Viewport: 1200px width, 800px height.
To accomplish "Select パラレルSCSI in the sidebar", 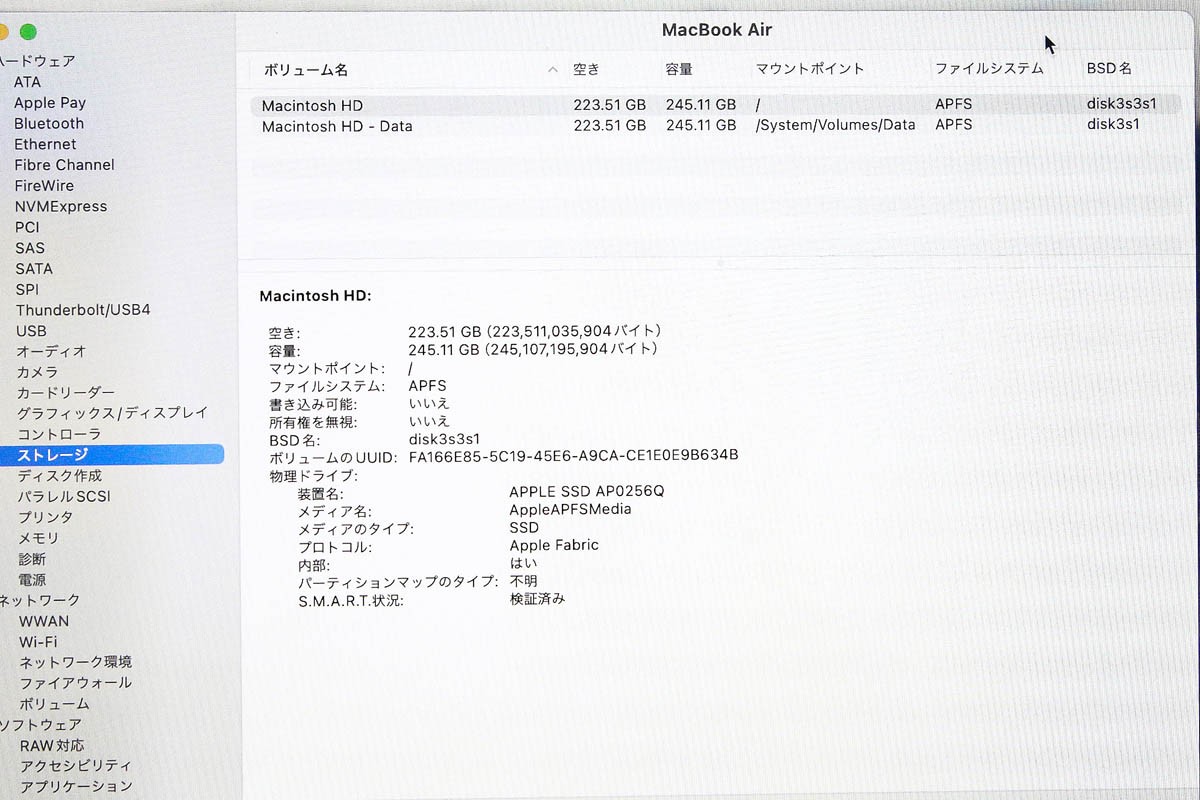I will (x=64, y=497).
